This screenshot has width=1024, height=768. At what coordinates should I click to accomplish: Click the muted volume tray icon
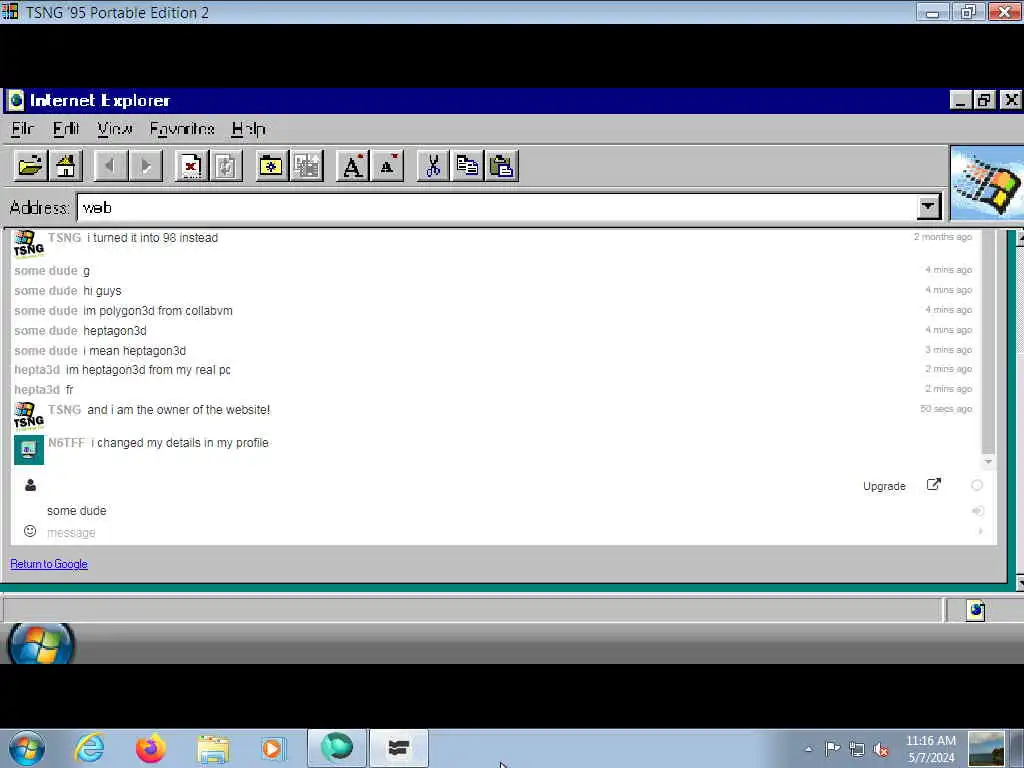881,750
